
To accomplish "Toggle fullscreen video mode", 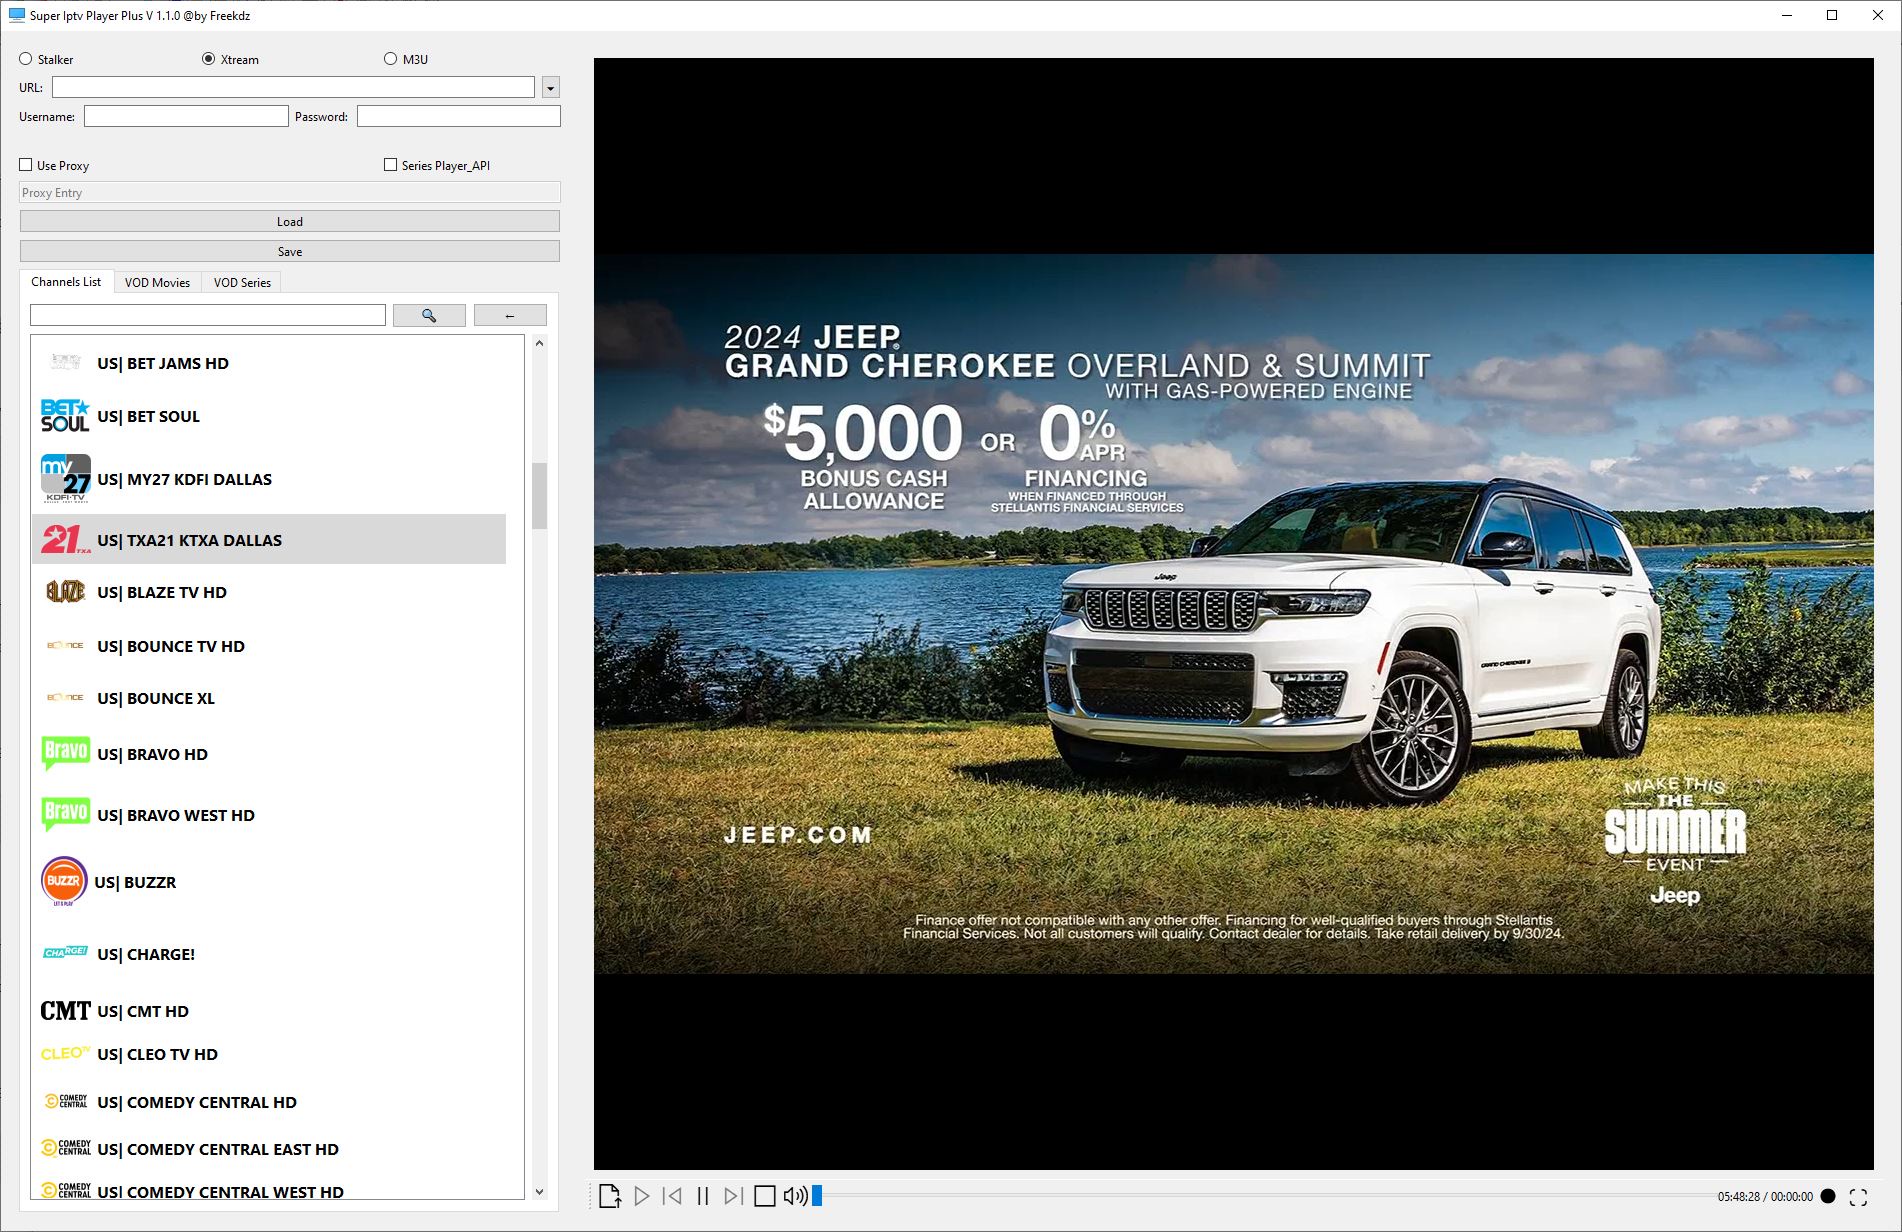I will pos(1859,1197).
